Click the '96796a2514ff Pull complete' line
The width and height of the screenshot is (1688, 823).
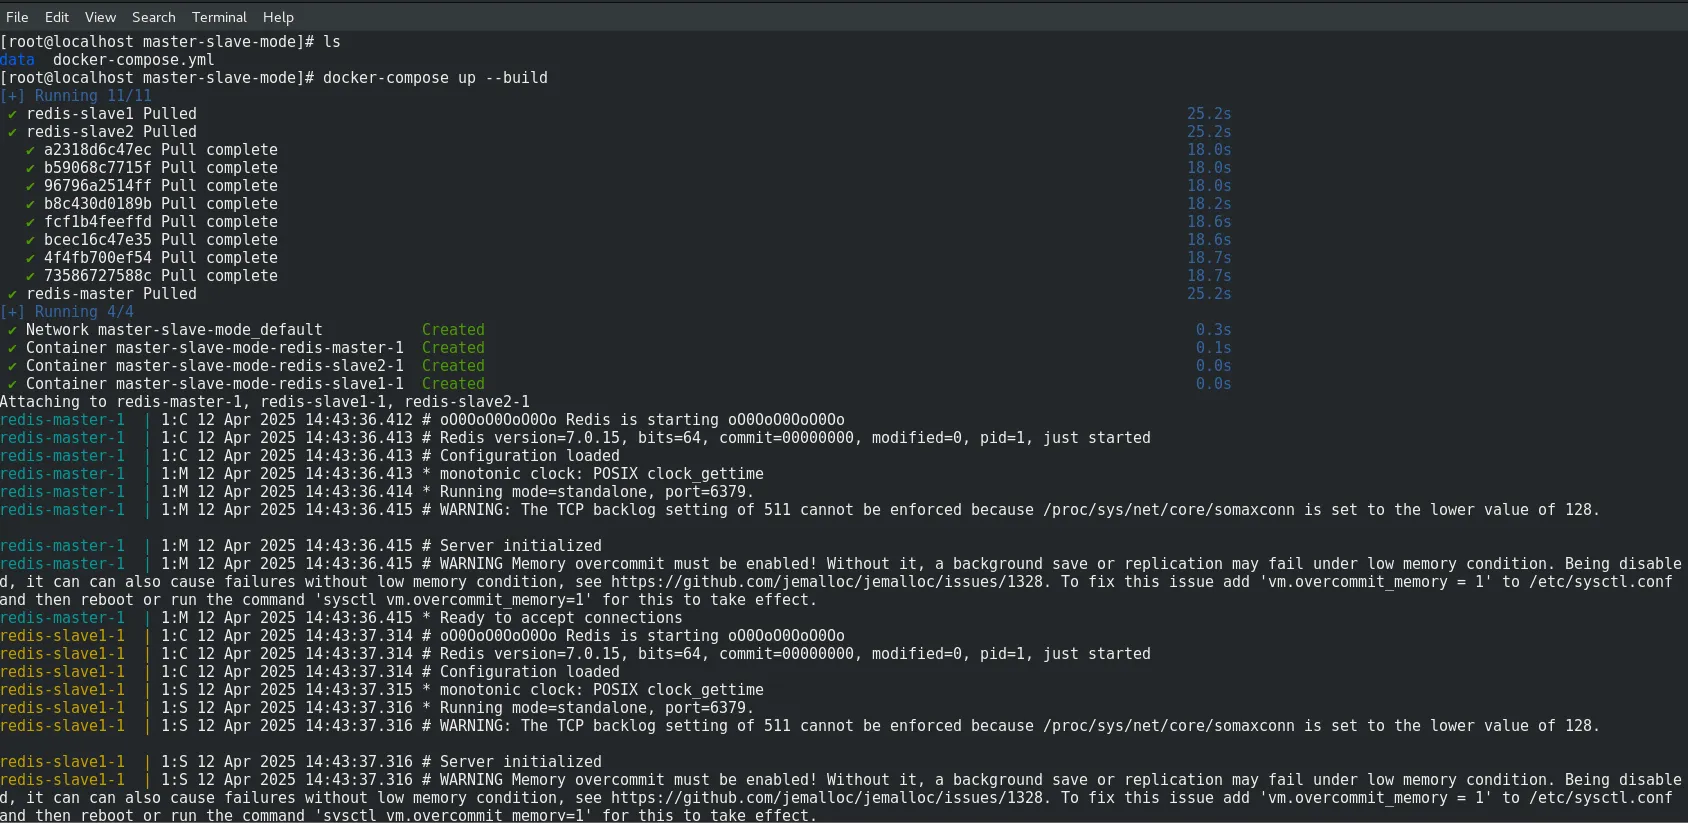[152, 186]
